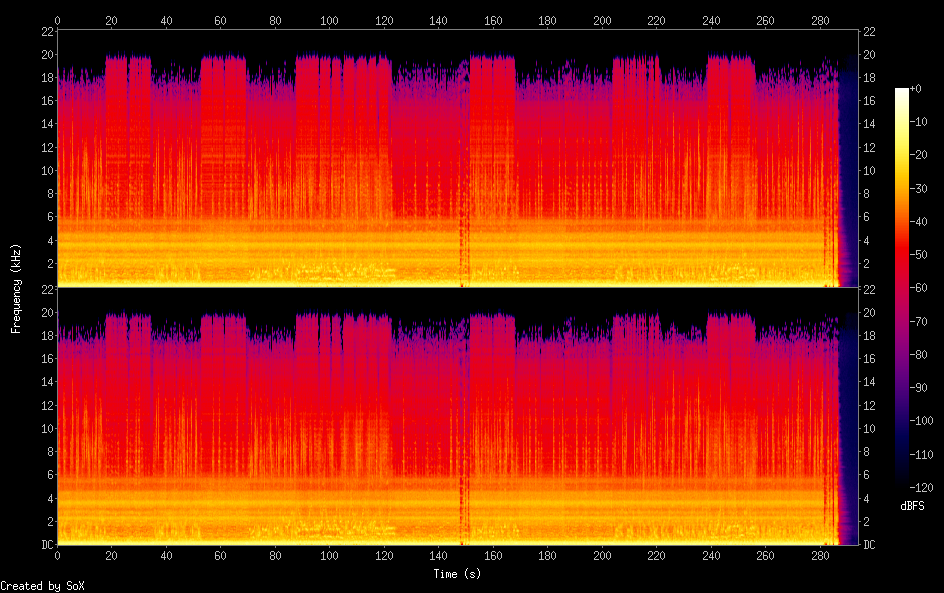944x593 pixels.
Task: Click the "dBFS" label below the color scale
Action: 912,506
